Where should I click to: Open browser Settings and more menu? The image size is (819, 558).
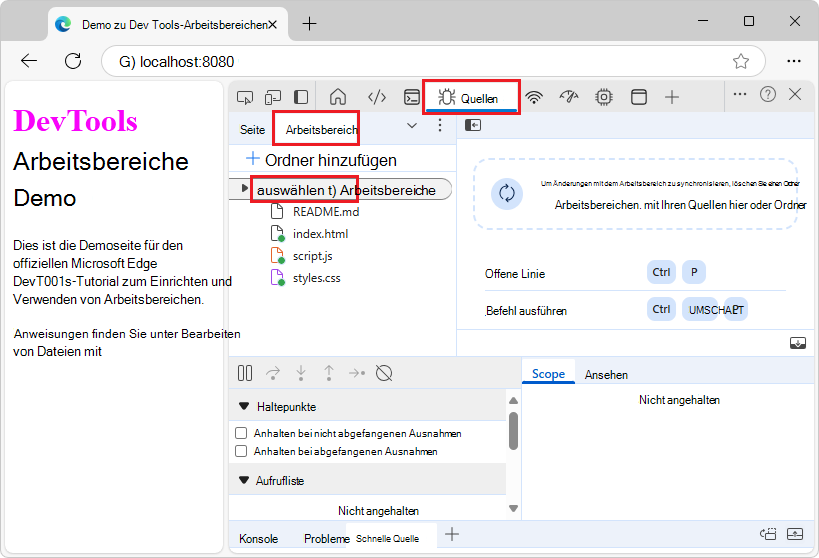[793, 61]
